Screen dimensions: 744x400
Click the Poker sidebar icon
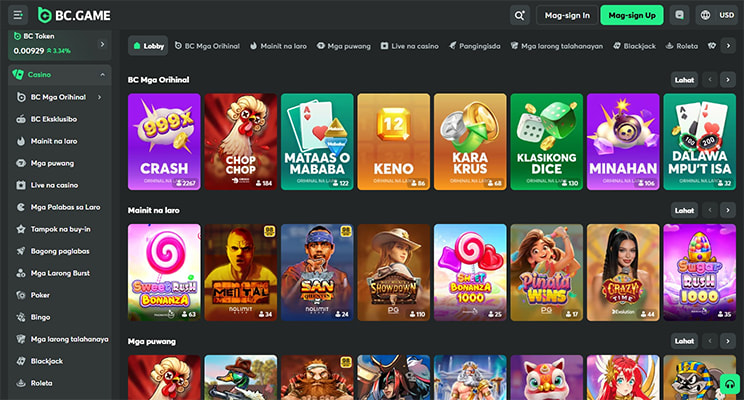[21, 295]
